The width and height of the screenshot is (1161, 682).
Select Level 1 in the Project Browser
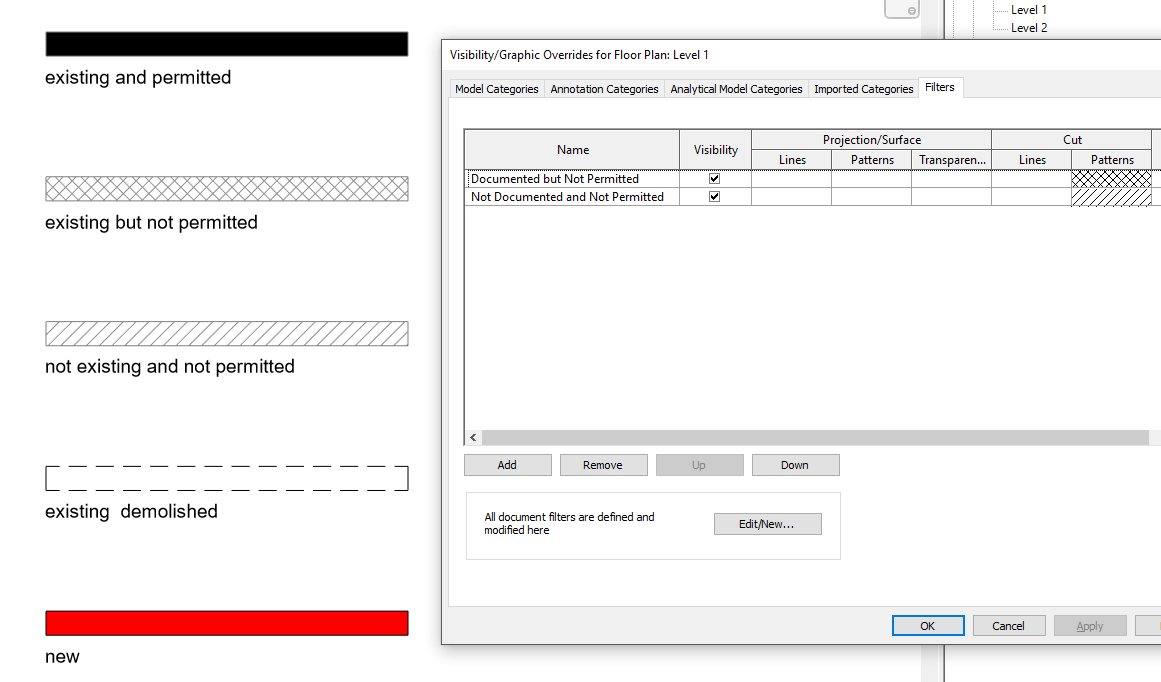coord(1027,9)
